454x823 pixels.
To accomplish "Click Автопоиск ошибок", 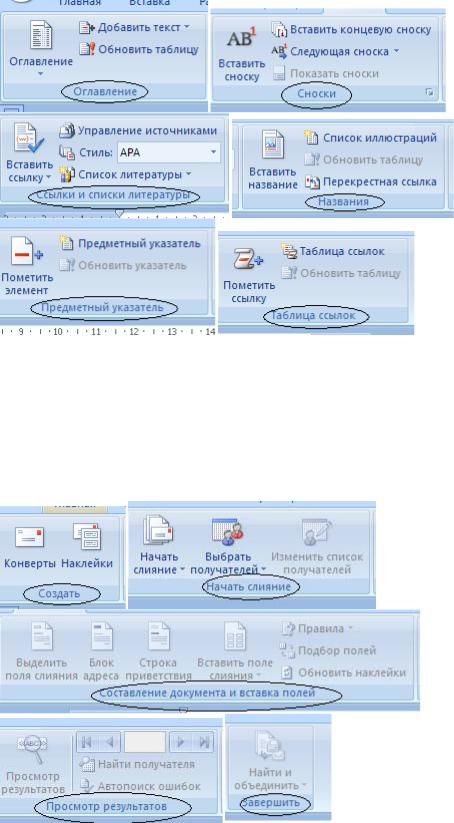I will point(140,786).
